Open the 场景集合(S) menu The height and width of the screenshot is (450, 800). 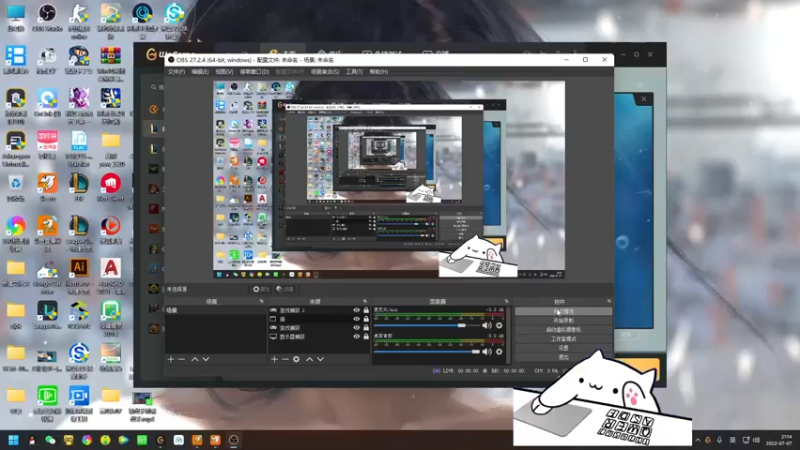click(324, 72)
